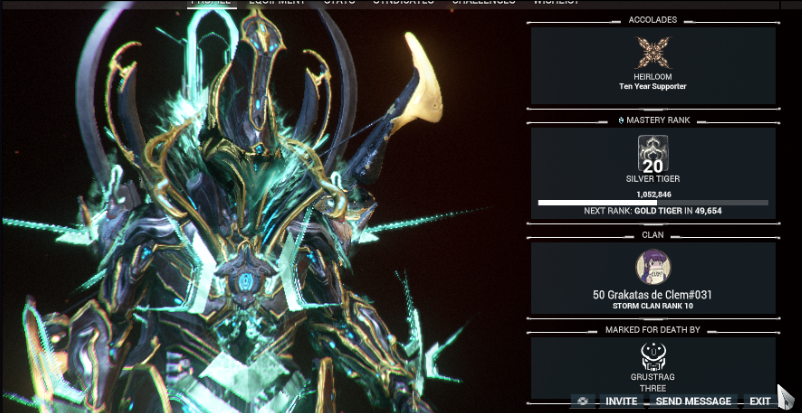Click the Storm Clan Rank 10 text
This screenshot has width=802, height=413.
653,306
